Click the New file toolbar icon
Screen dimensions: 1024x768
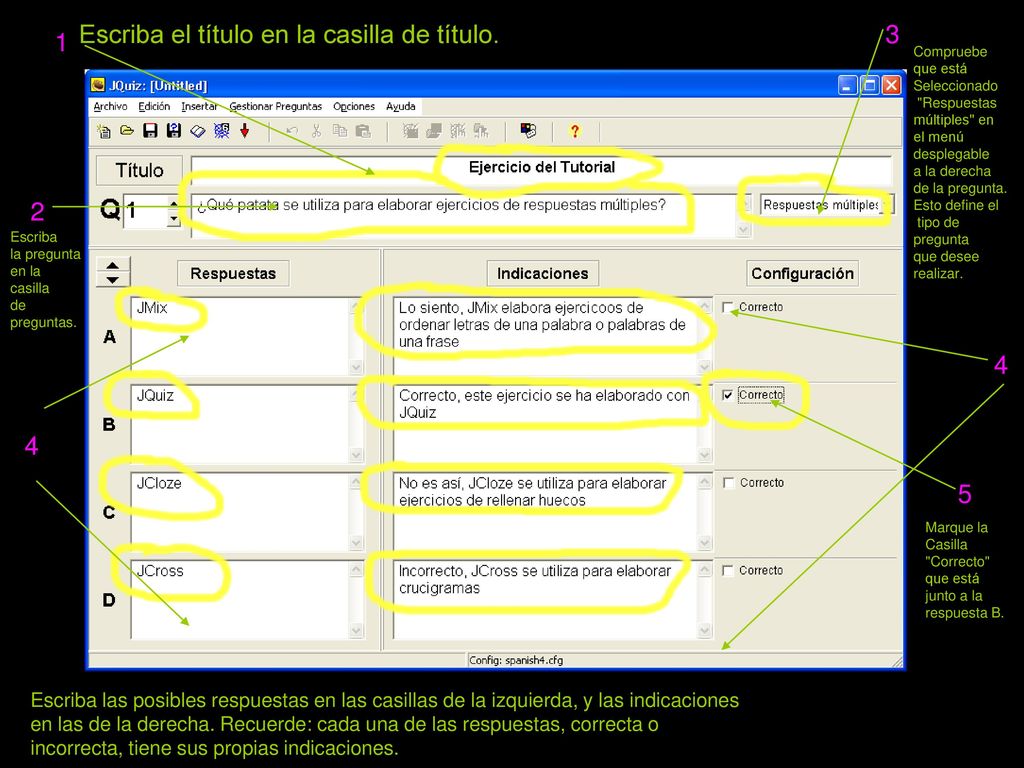pos(104,131)
